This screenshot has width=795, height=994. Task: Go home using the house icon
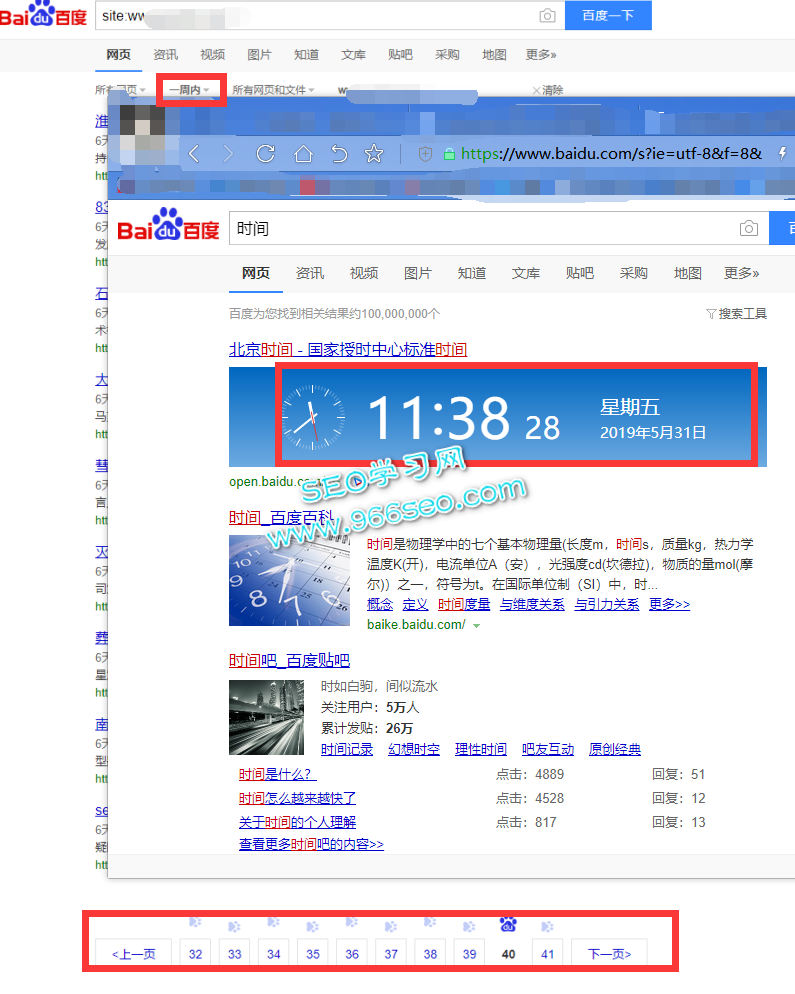point(303,153)
